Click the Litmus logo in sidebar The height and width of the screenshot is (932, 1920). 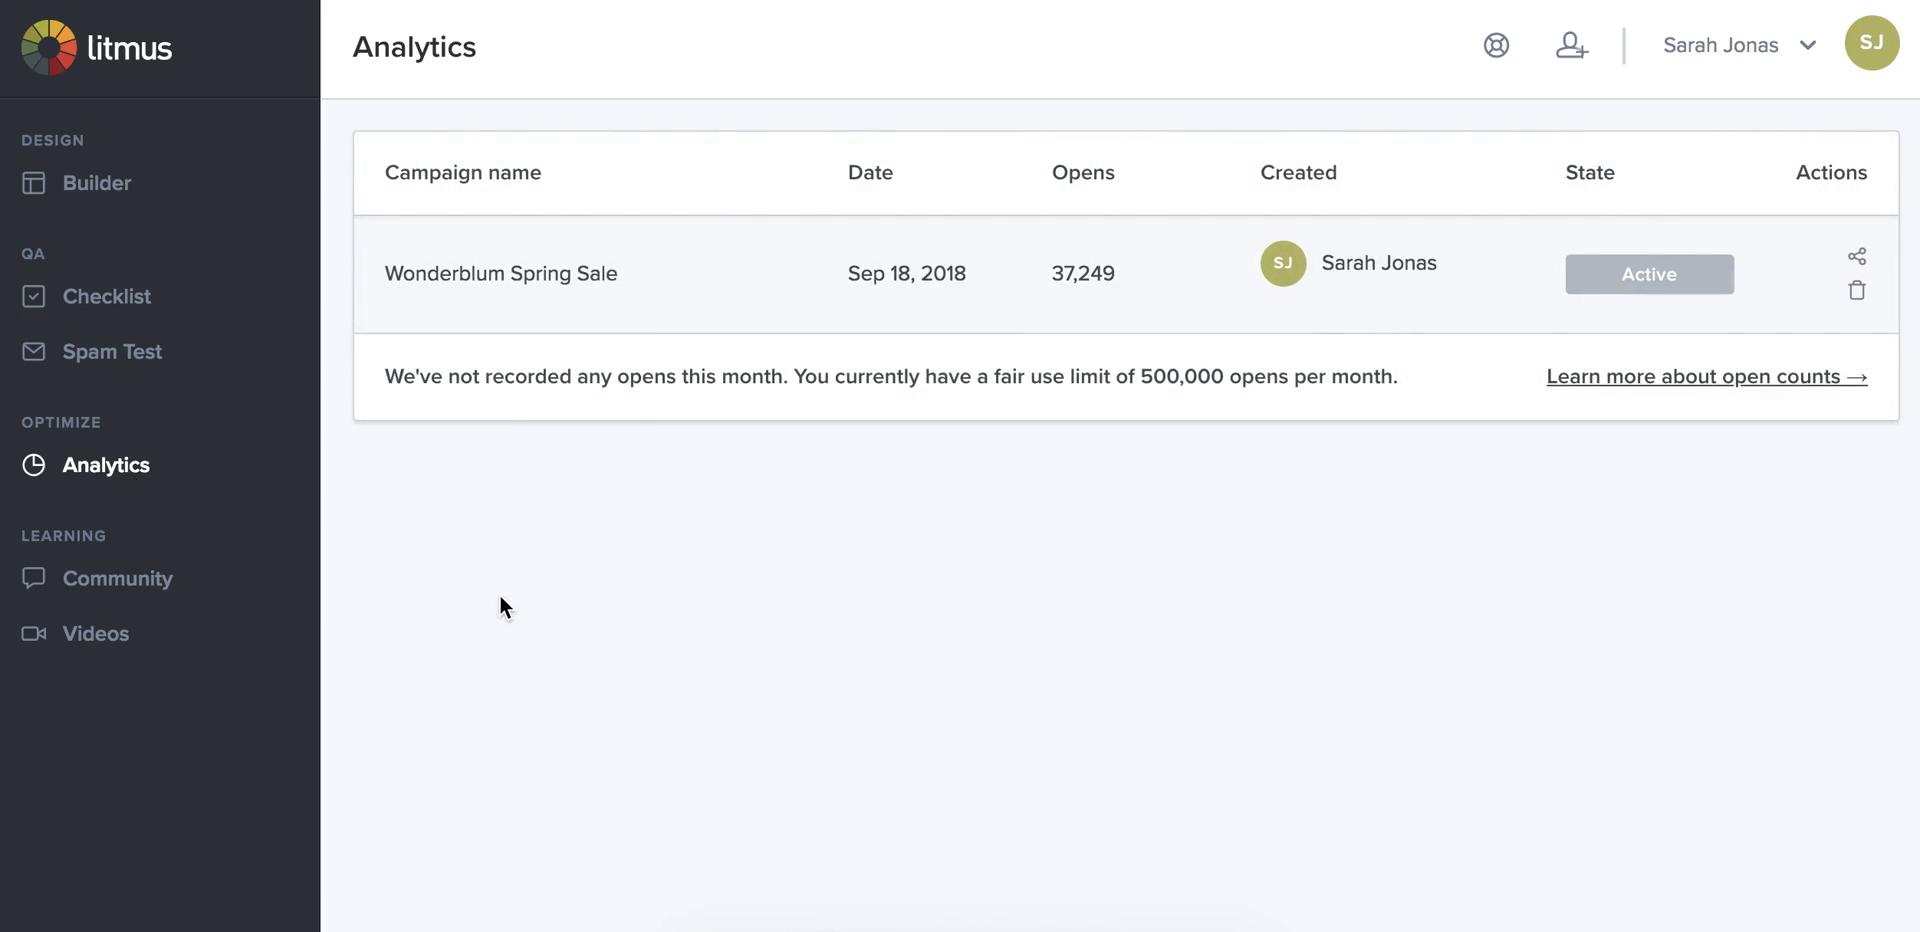pyautogui.click(x=97, y=47)
